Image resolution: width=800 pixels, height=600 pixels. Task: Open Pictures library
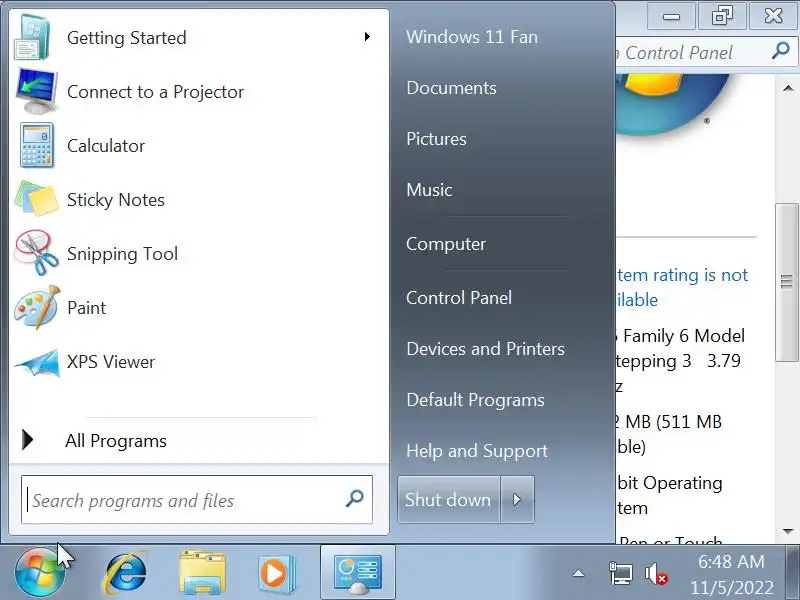tap(436, 139)
